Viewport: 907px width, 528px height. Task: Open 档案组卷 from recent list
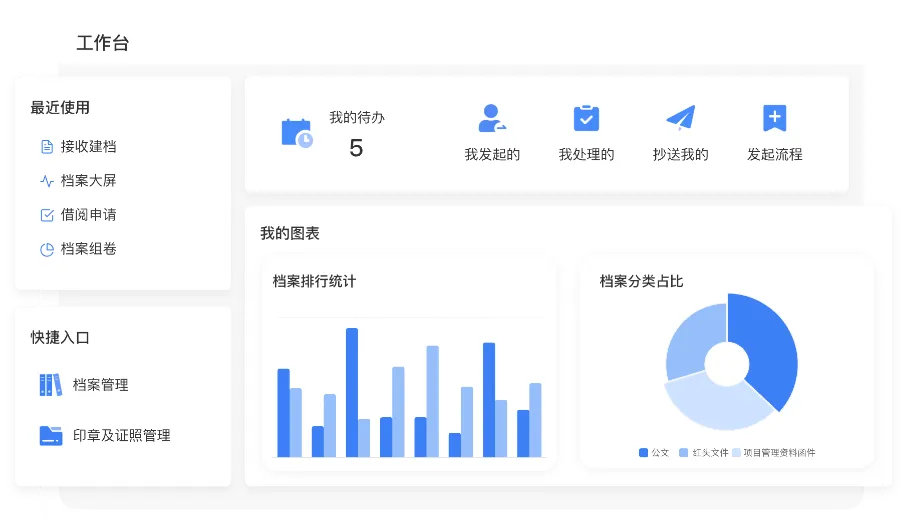point(89,249)
